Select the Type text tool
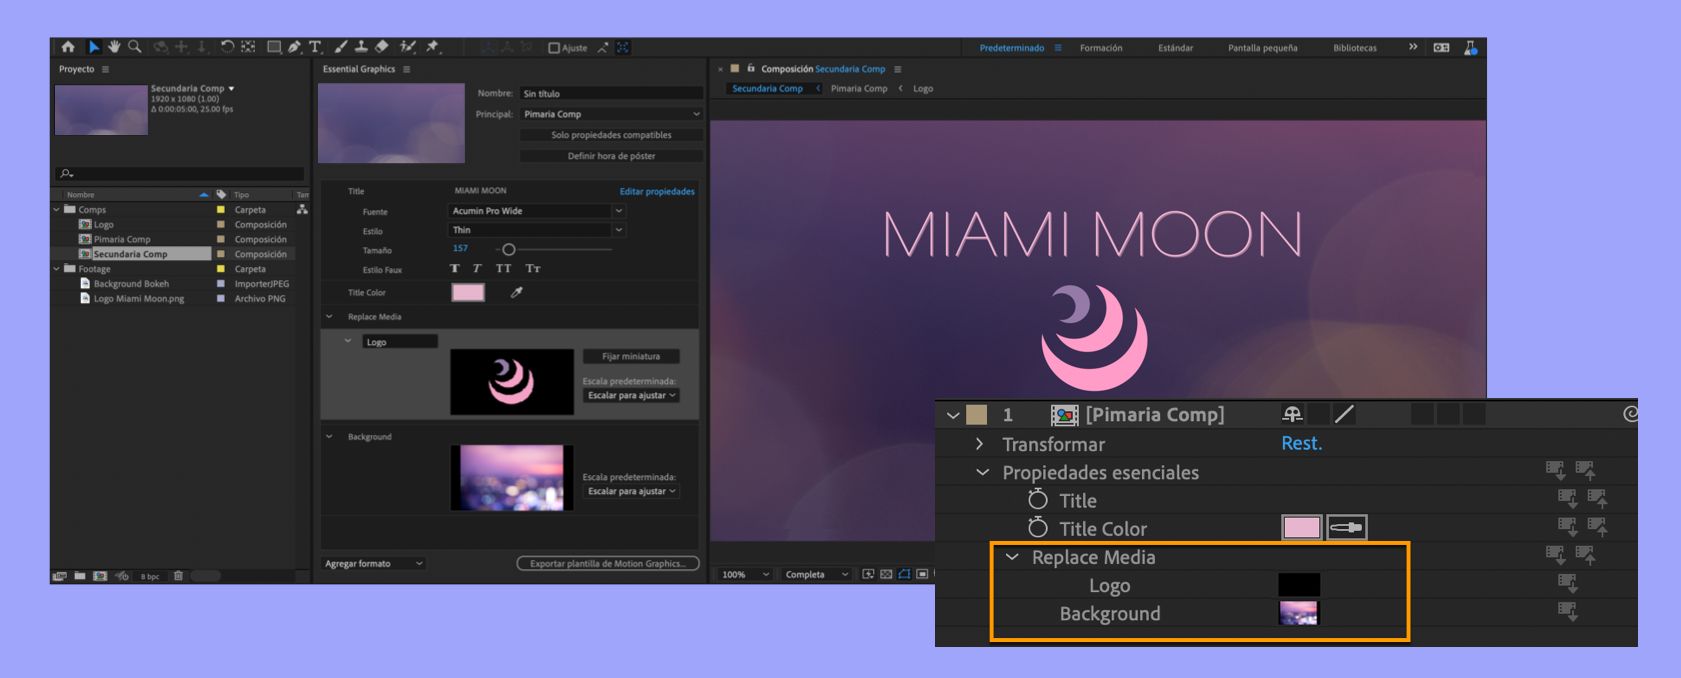Viewport: 1681px width, 678px height. click(314, 47)
